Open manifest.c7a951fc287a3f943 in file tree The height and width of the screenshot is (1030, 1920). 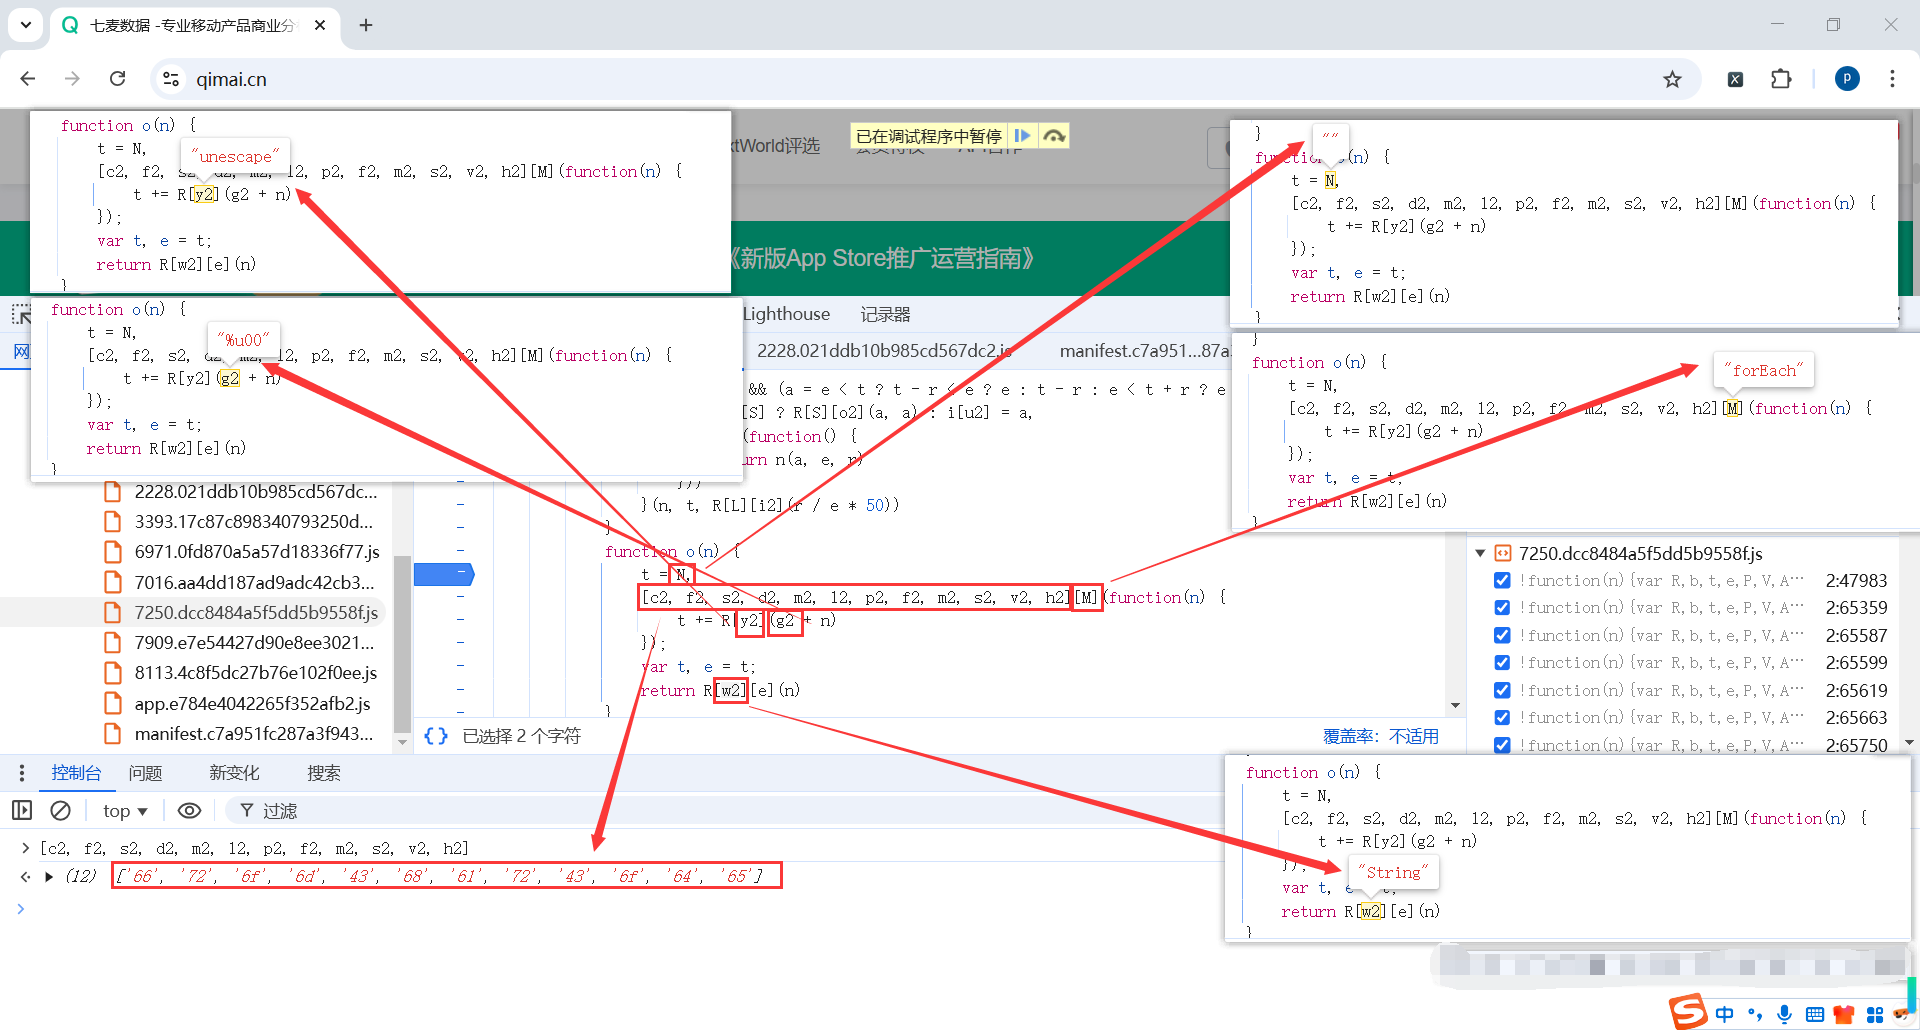pos(254,733)
